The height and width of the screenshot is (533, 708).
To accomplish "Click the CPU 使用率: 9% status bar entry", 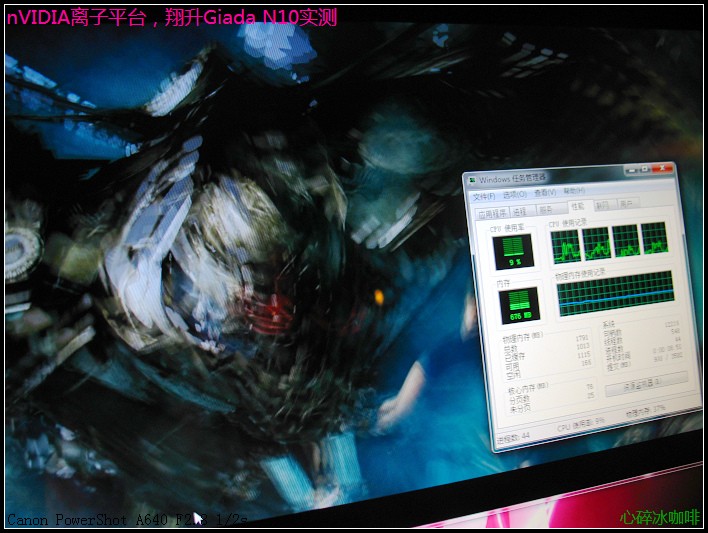I will pos(581,425).
